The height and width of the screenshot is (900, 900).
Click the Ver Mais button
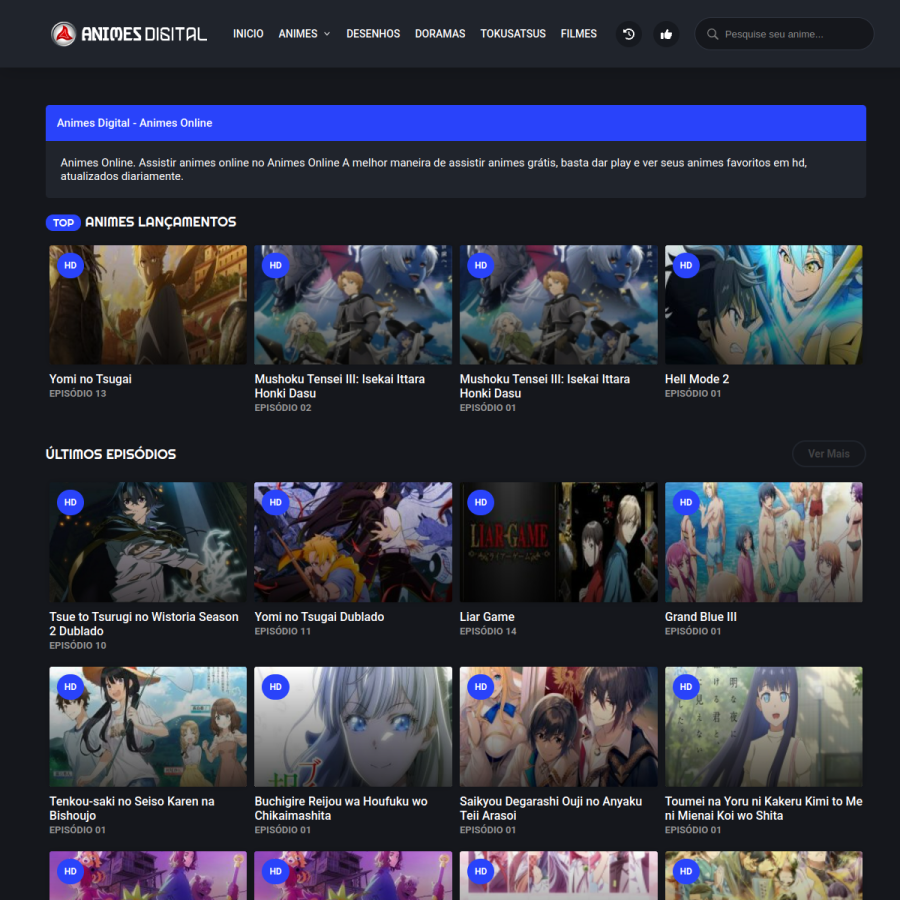(828, 453)
